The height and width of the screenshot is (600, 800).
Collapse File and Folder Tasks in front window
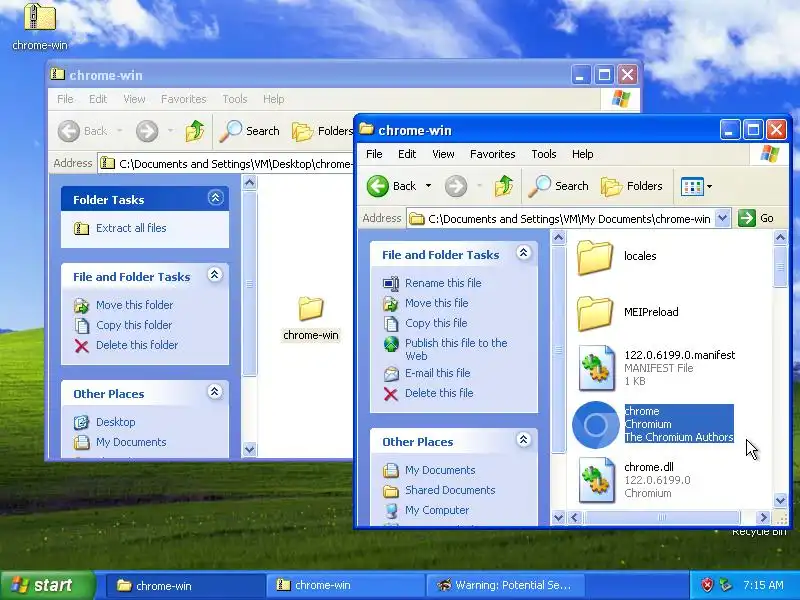(523, 253)
